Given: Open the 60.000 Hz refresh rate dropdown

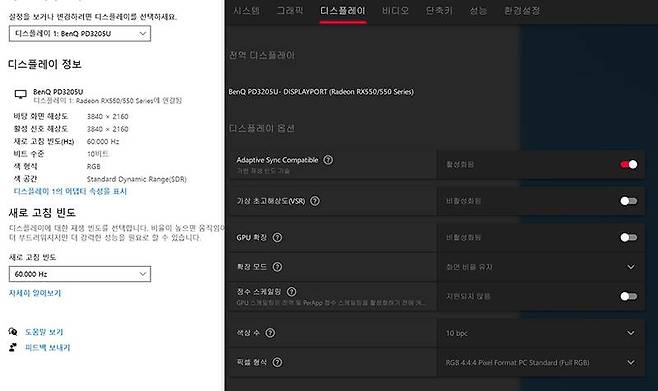Looking at the screenshot, I should [x=80, y=274].
